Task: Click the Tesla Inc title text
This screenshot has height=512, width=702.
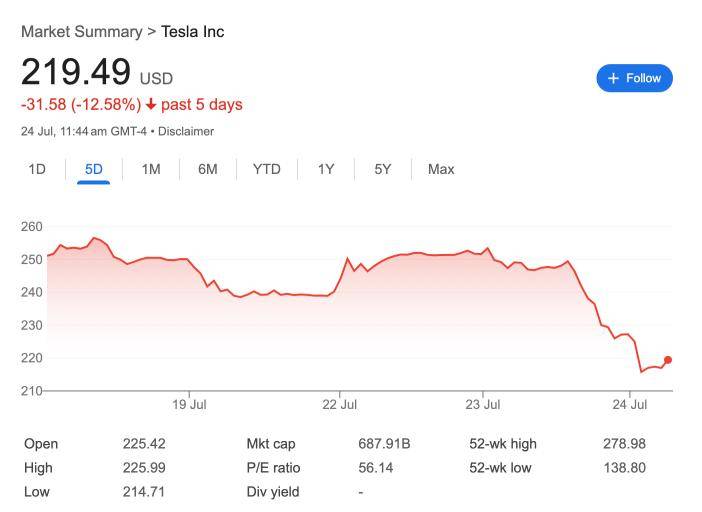Action: pyautogui.click(x=193, y=32)
